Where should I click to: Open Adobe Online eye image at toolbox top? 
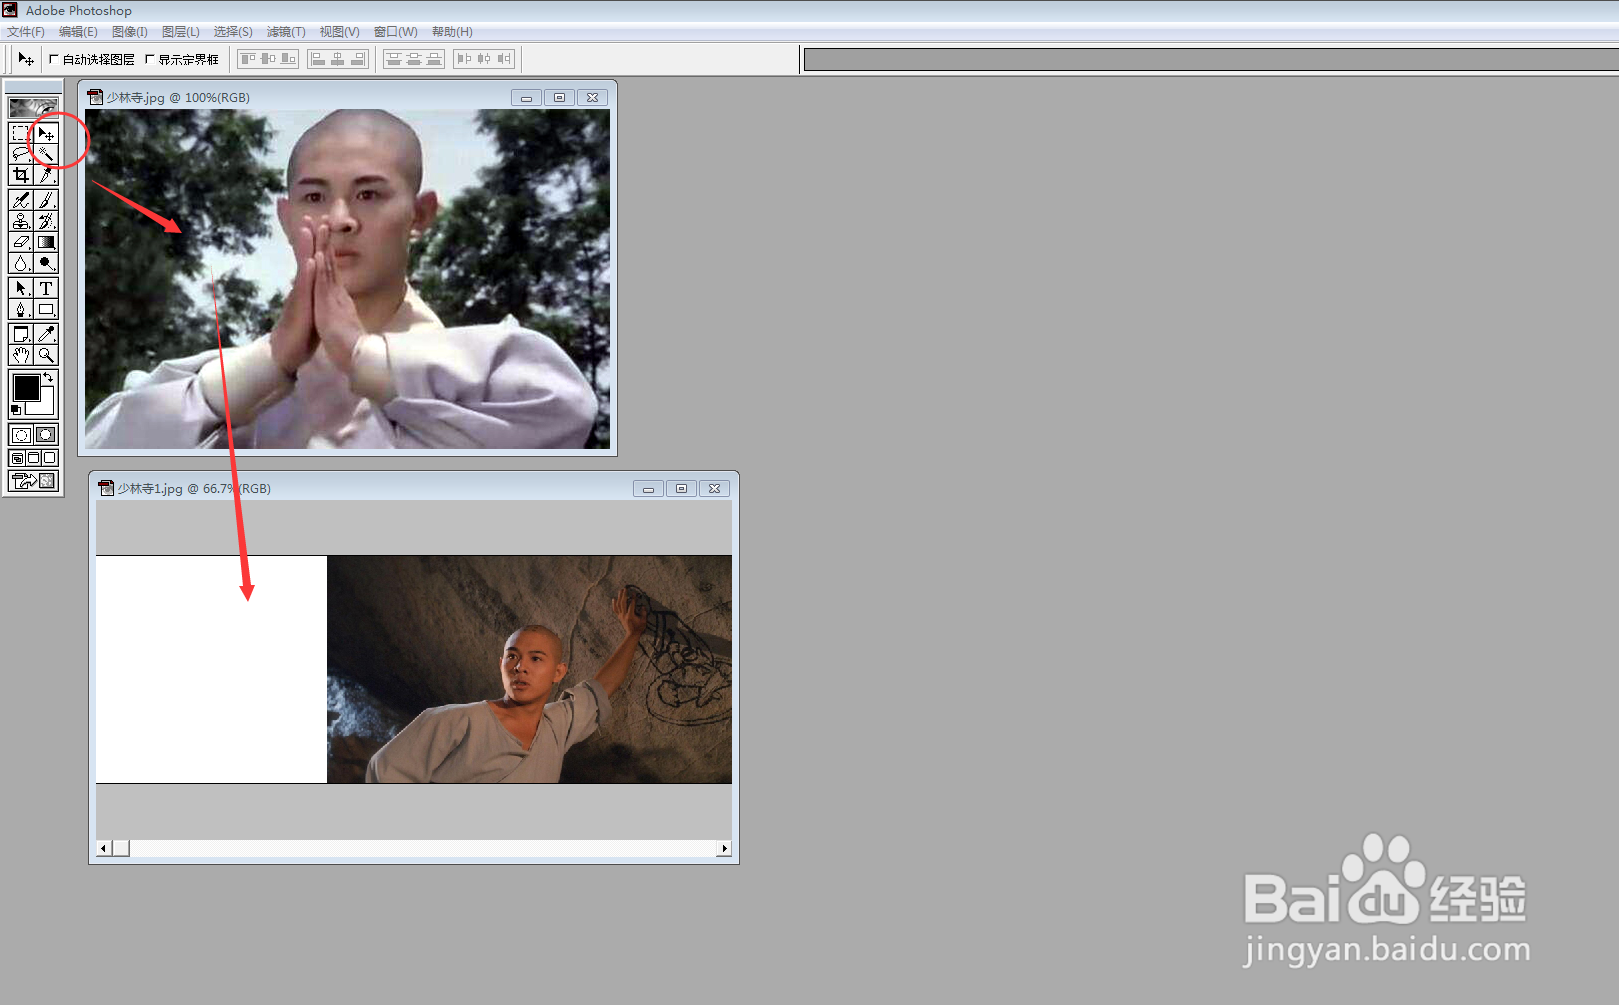click(x=33, y=107)
